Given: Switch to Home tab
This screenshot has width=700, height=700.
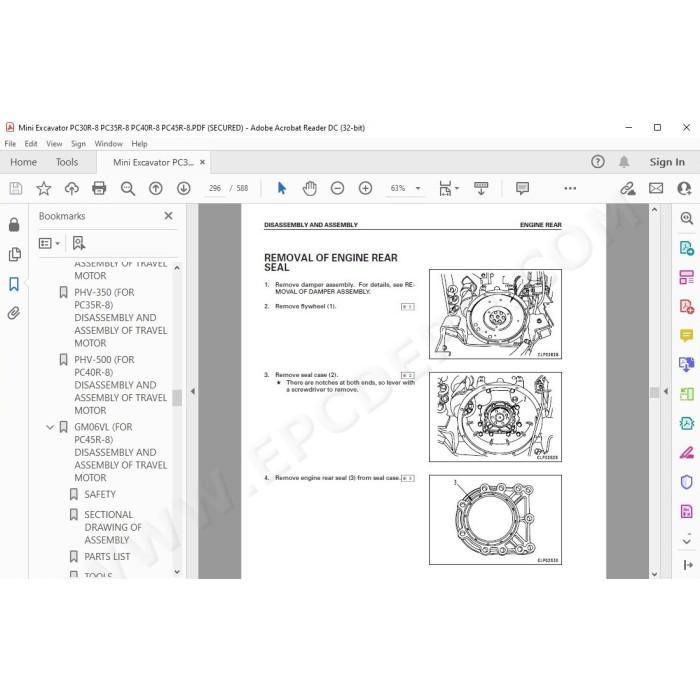Looking at the screenshot, I should click(23, 162).
